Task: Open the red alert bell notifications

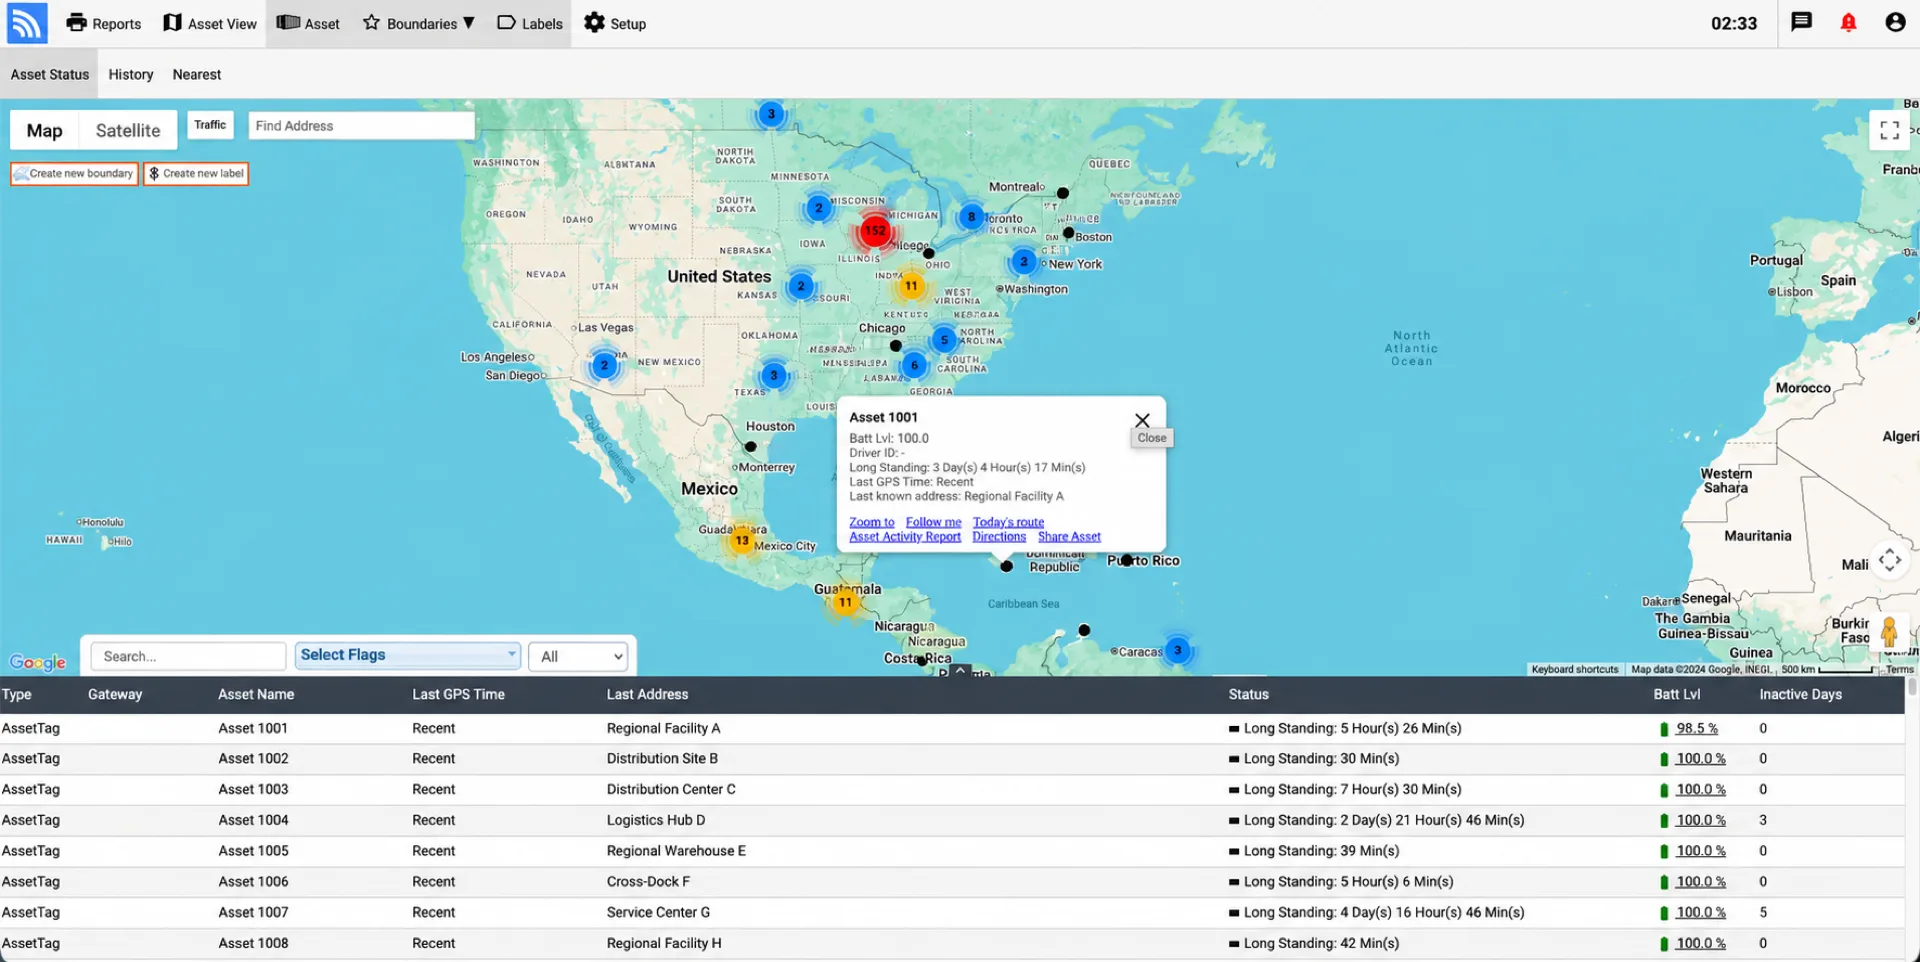Action: pos(1848,22)
